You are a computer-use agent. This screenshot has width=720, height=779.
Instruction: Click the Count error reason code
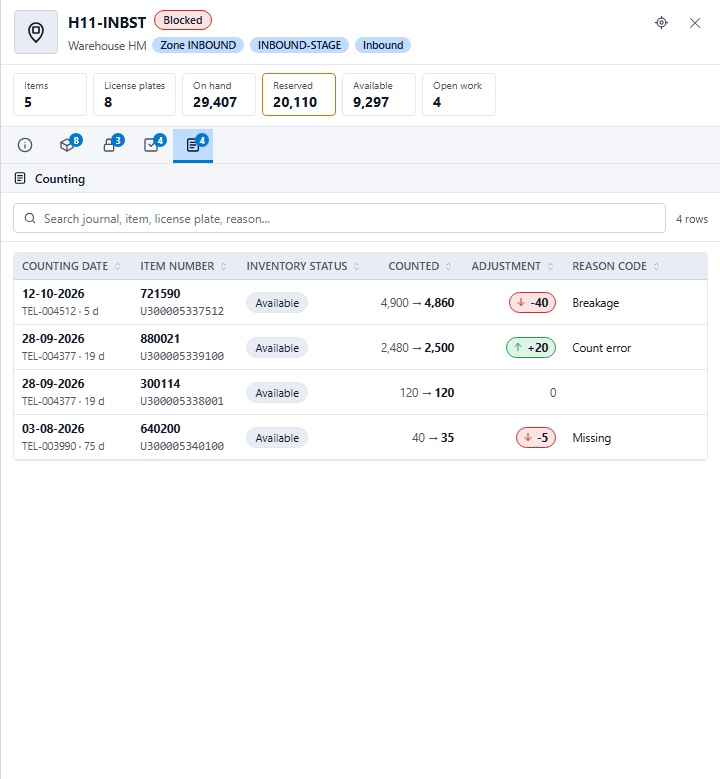pyautogui.click(x=601, y=348)
